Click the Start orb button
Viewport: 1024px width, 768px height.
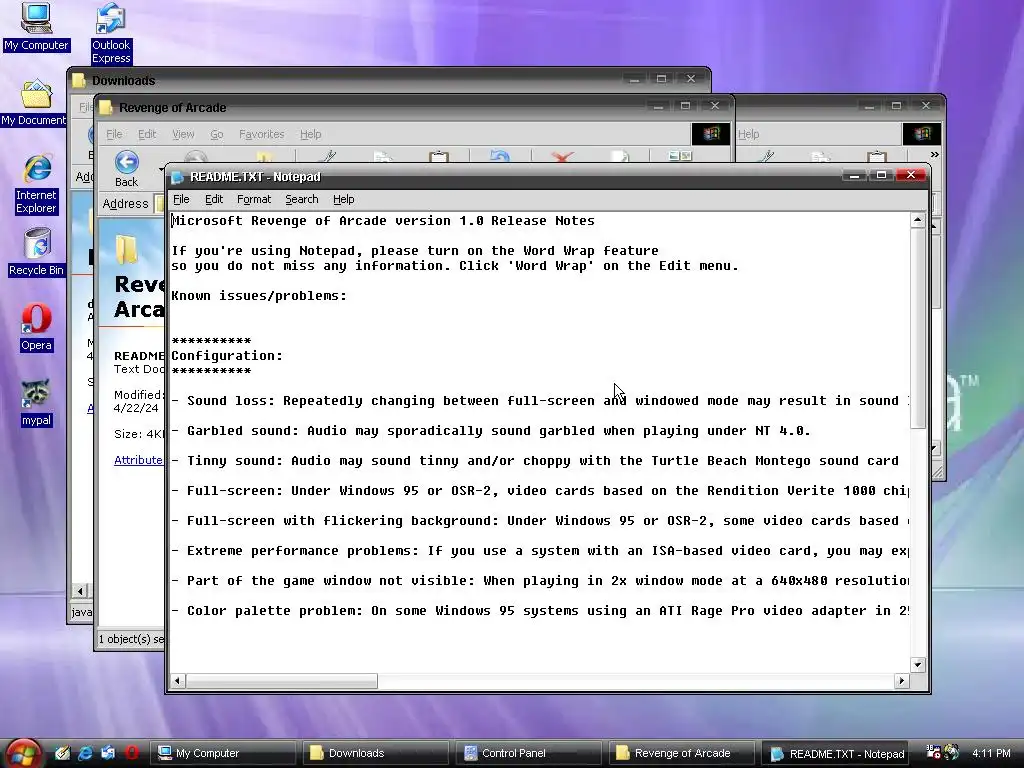coord(23,754)
